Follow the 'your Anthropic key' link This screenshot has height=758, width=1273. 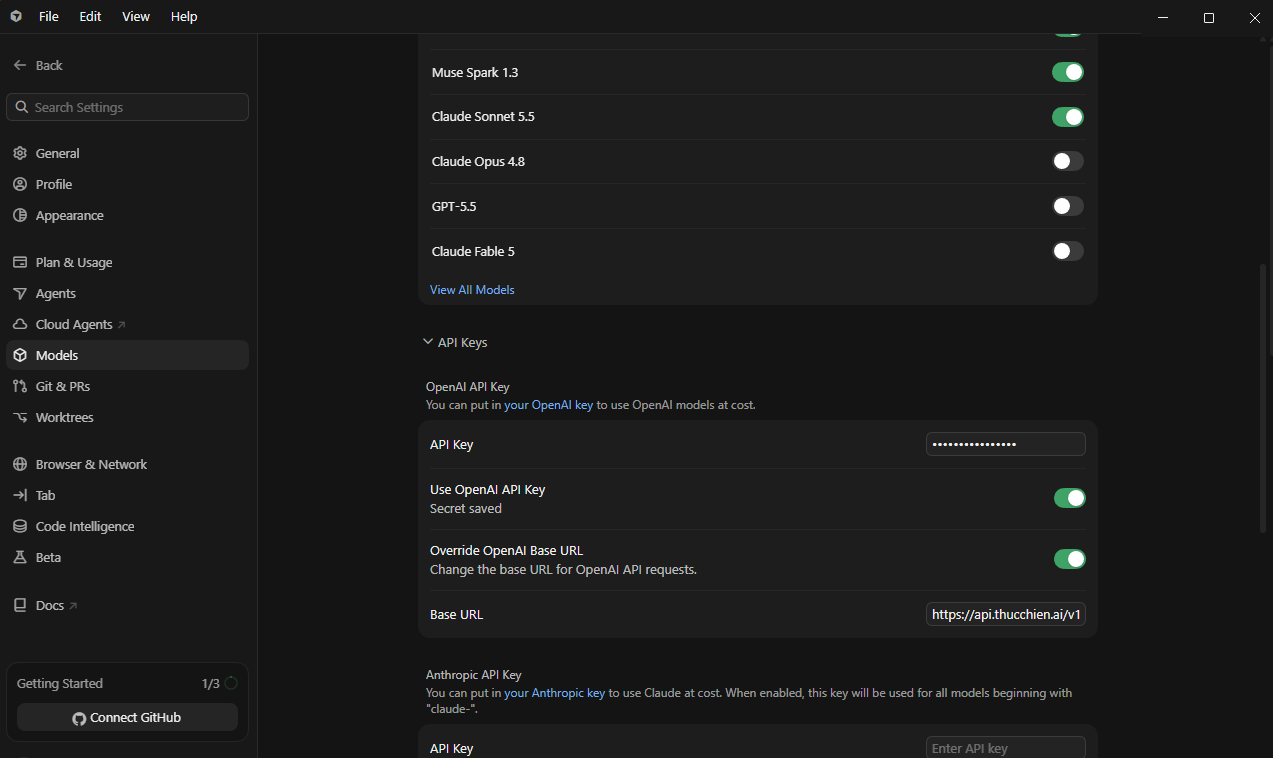click(x=555, y=693)
